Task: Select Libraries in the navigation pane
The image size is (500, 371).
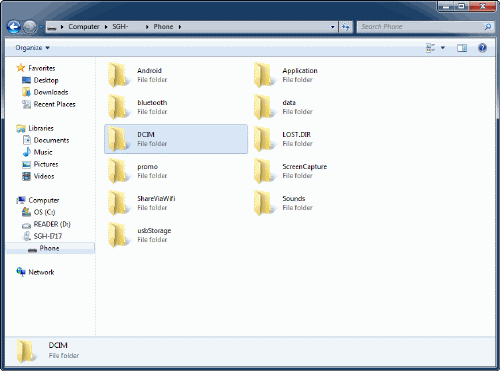Action: click(x=41, y=128)
